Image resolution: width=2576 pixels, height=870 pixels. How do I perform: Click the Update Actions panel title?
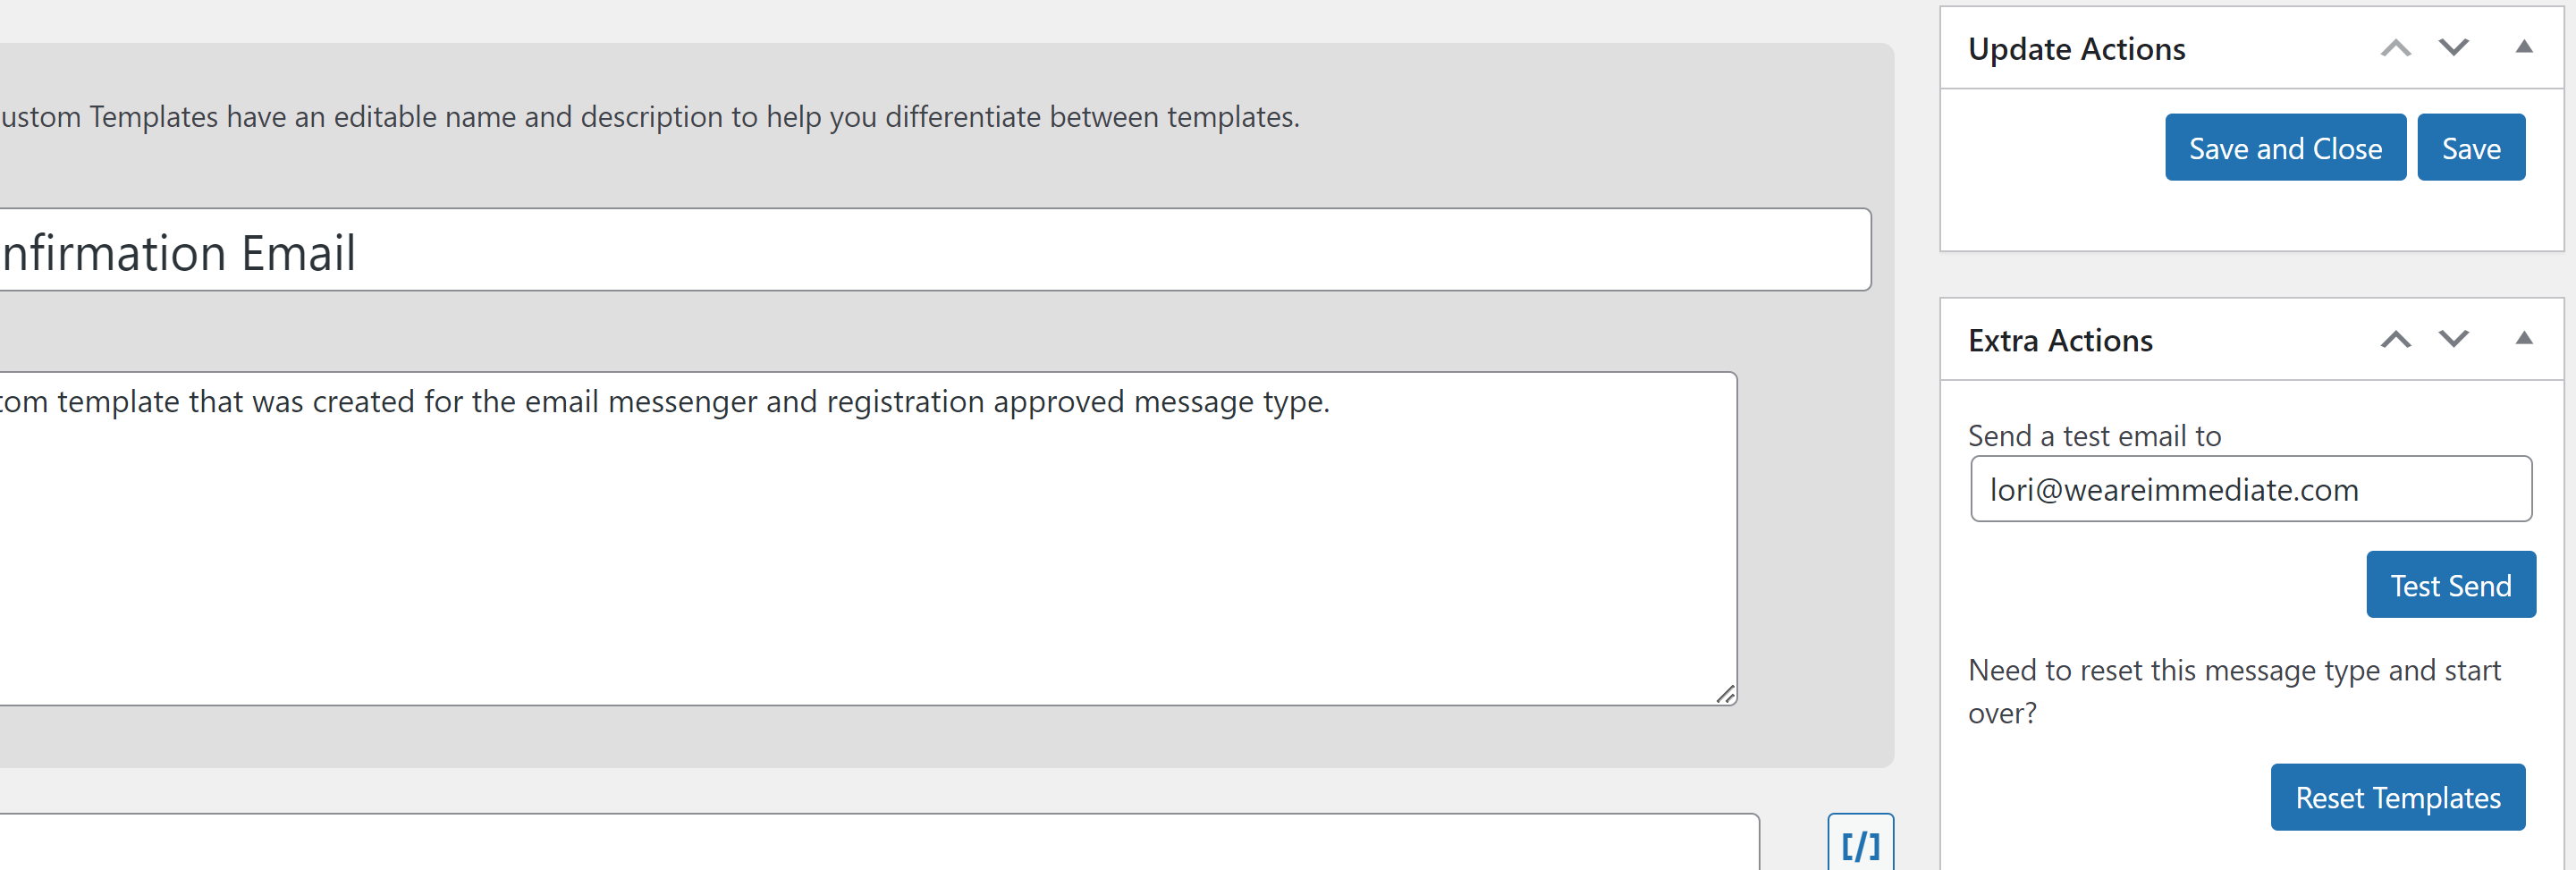click(x=2076, y=48)
